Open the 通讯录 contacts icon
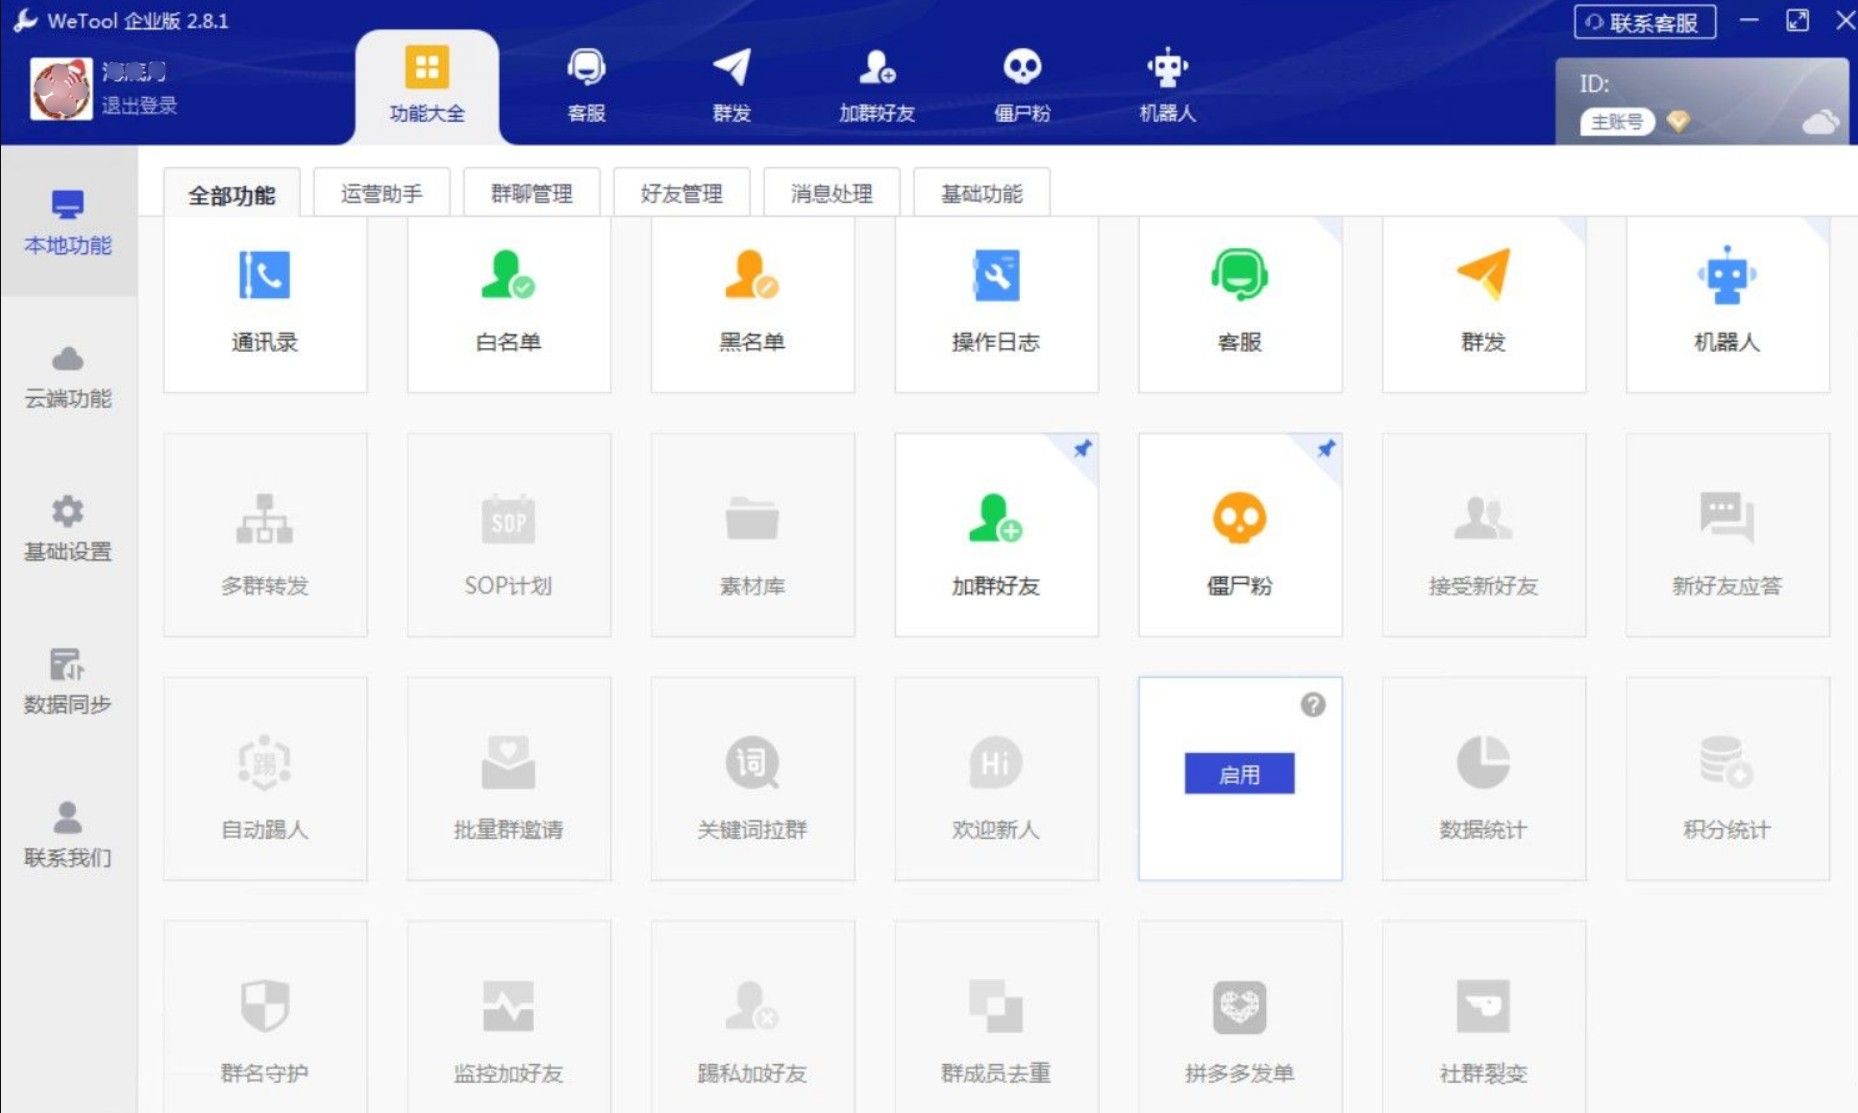The image size is (1858, 1113). (x=264, y=276)
